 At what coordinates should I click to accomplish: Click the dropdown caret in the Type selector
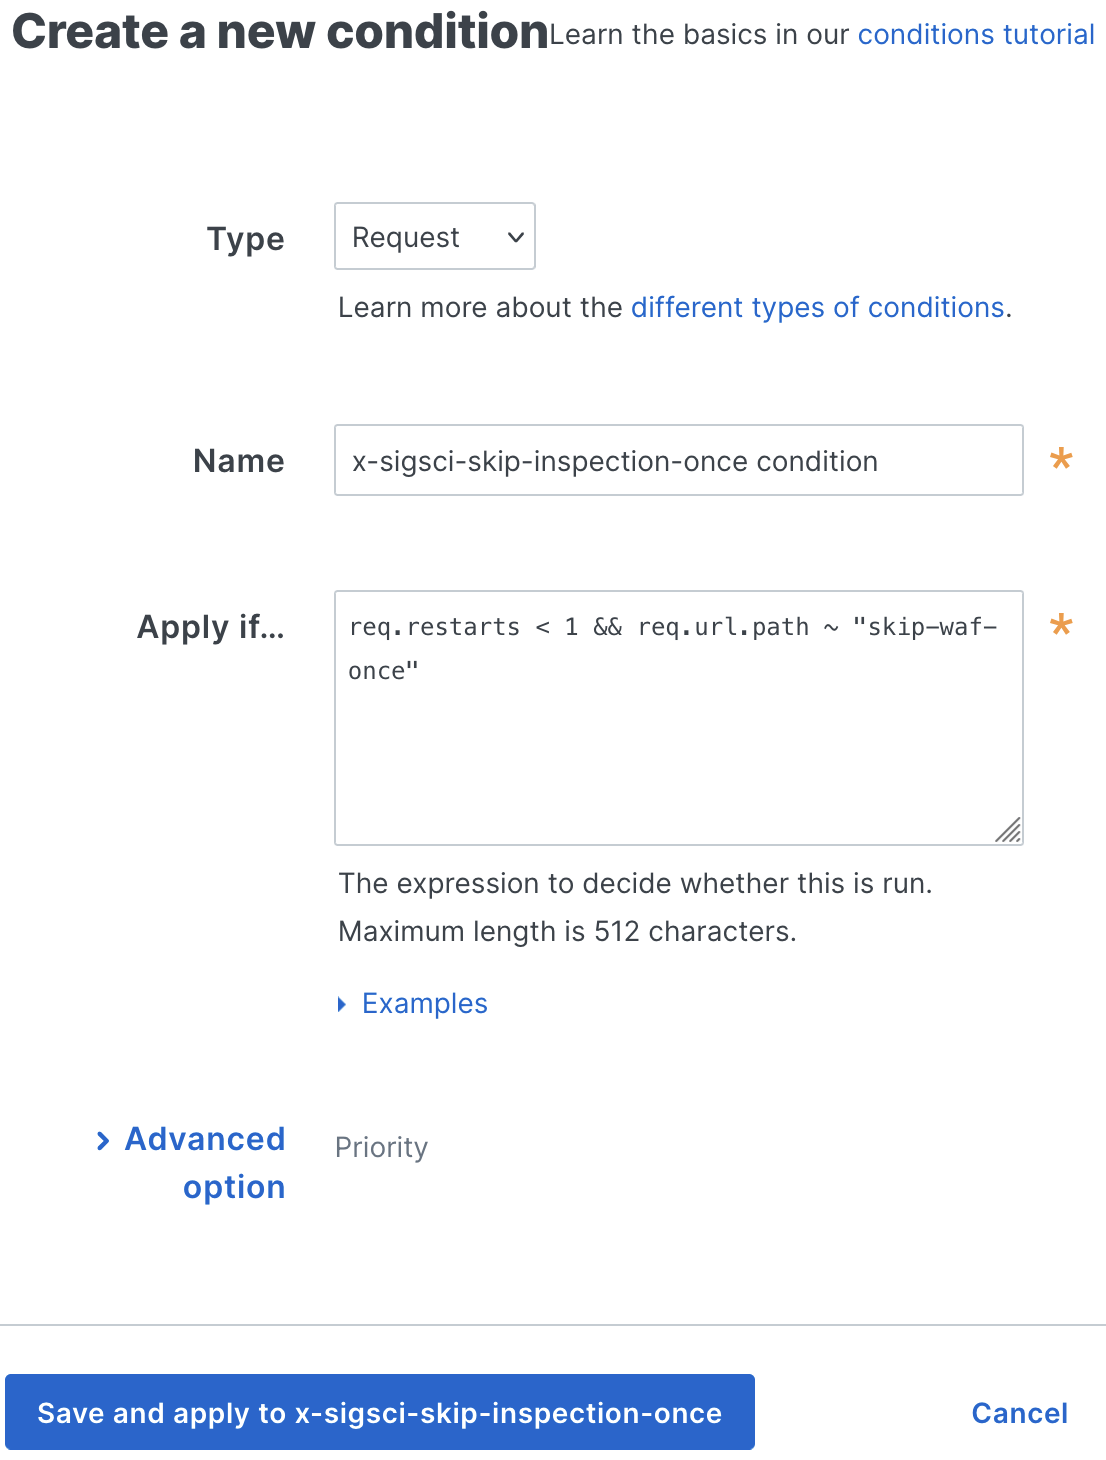[x=514, y=236]
